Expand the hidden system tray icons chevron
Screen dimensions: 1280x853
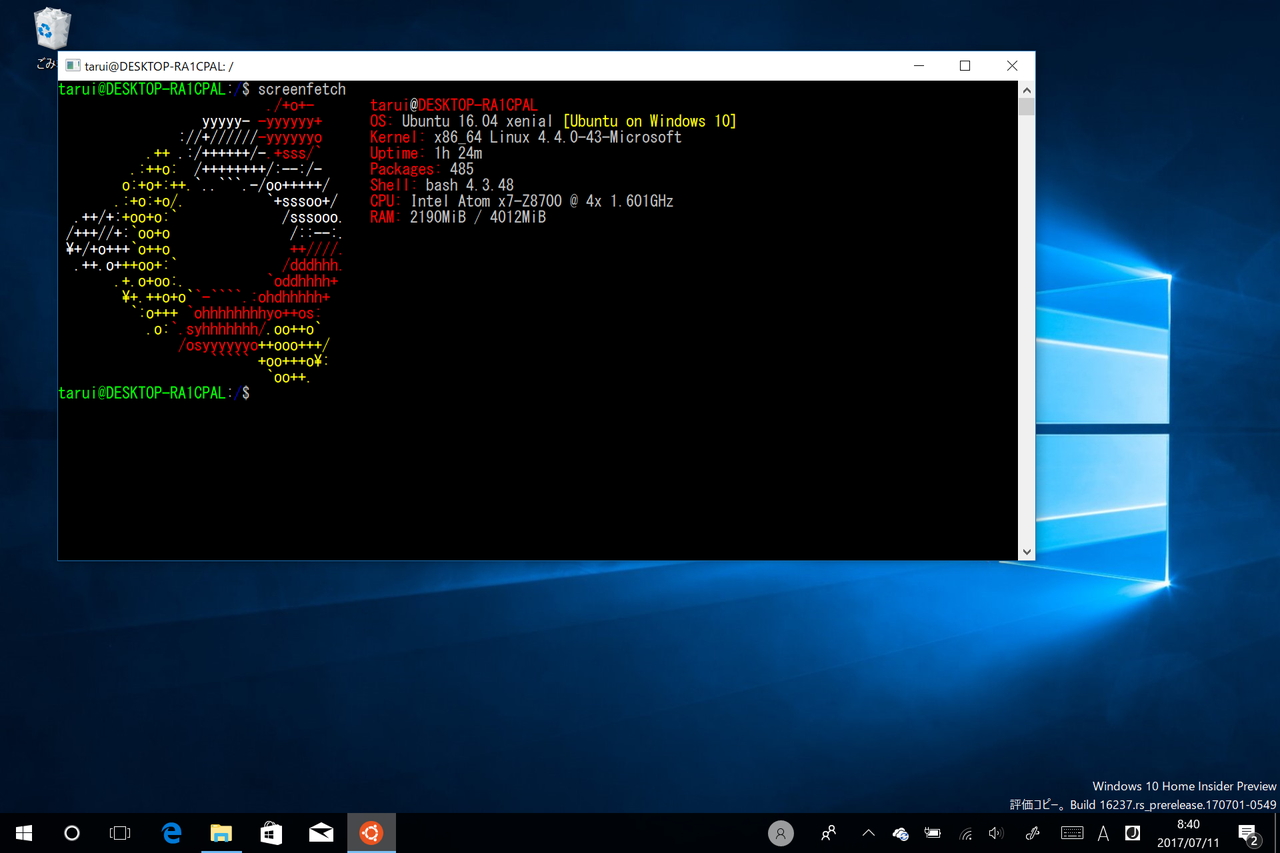click(868, 832)
